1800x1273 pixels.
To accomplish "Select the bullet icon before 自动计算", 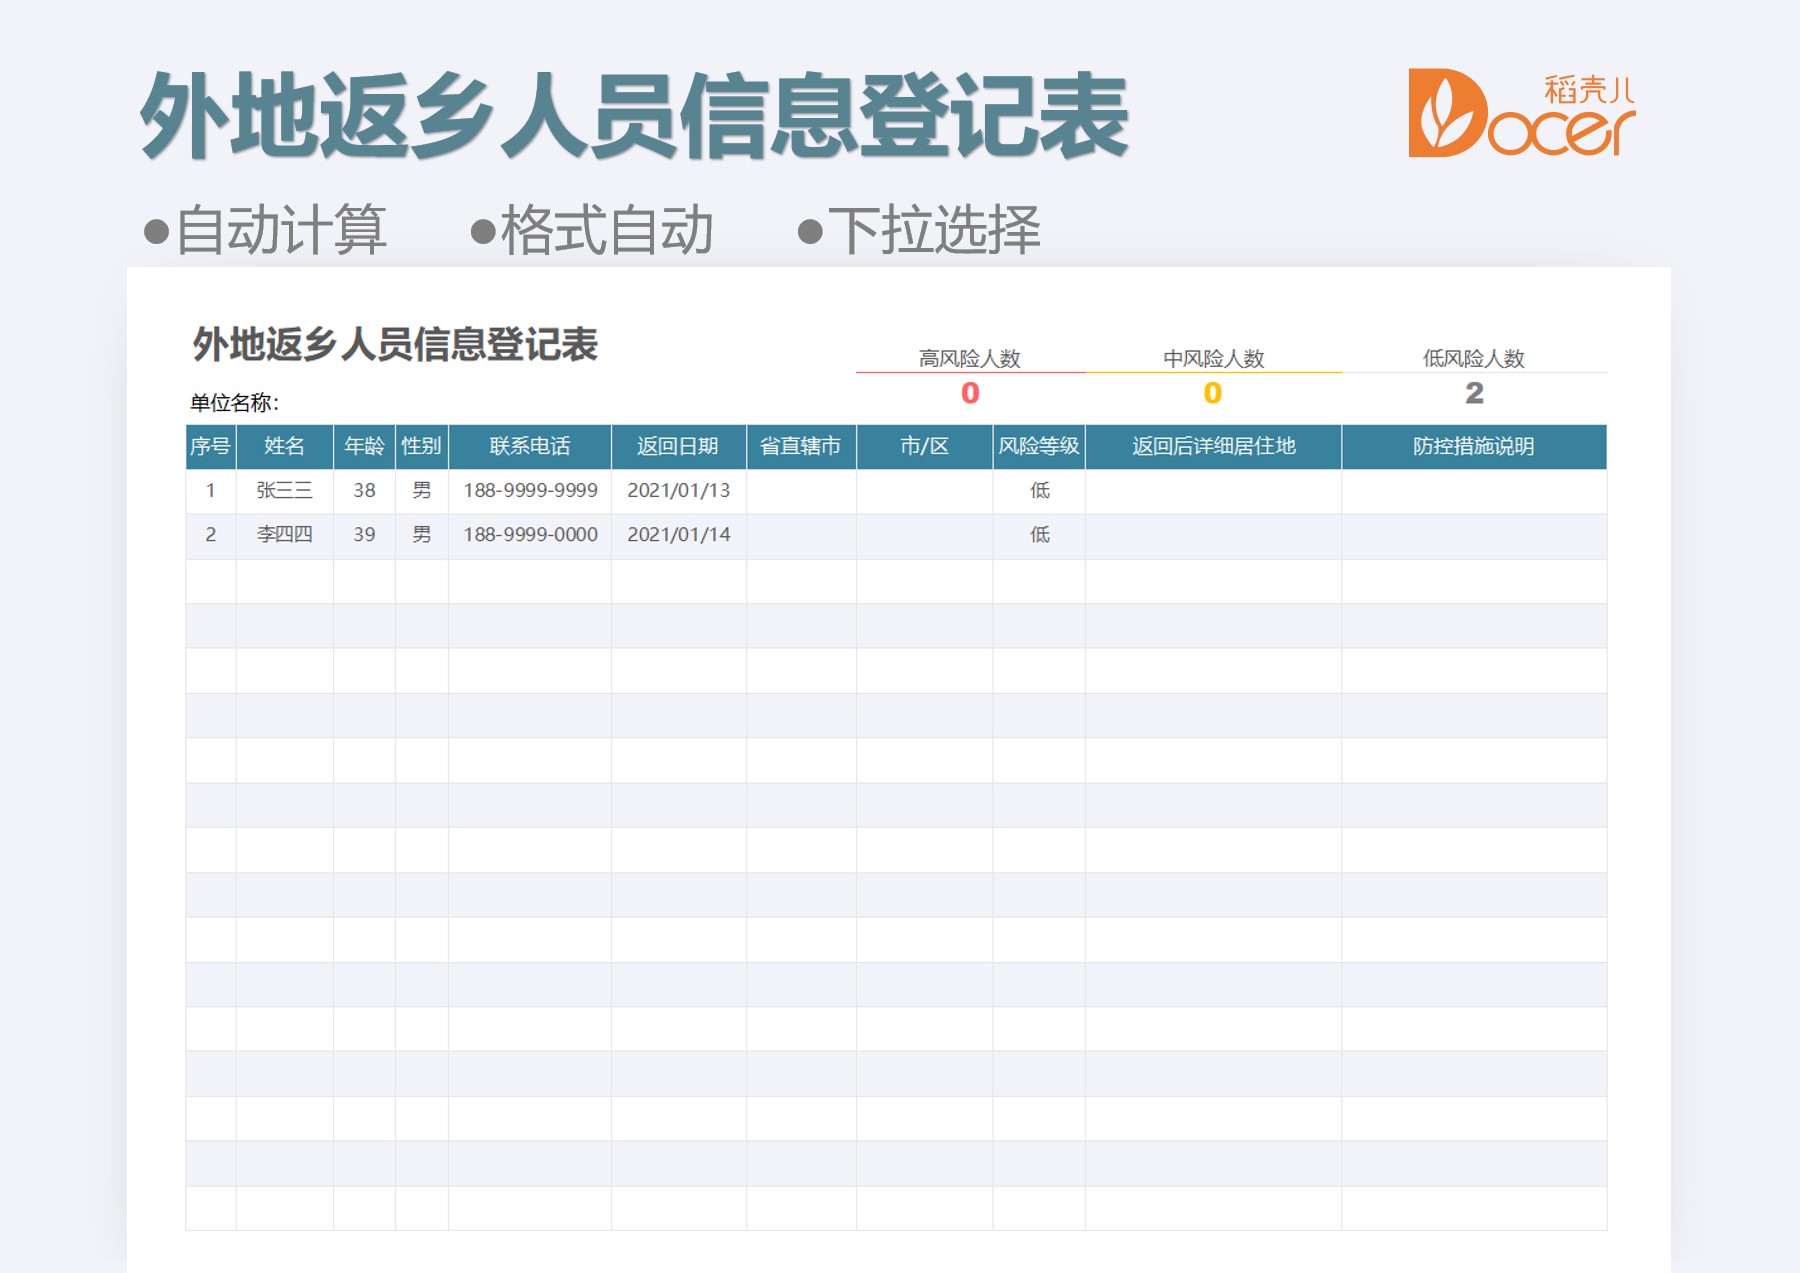I will pyautogui.click(x=157, y=232).
